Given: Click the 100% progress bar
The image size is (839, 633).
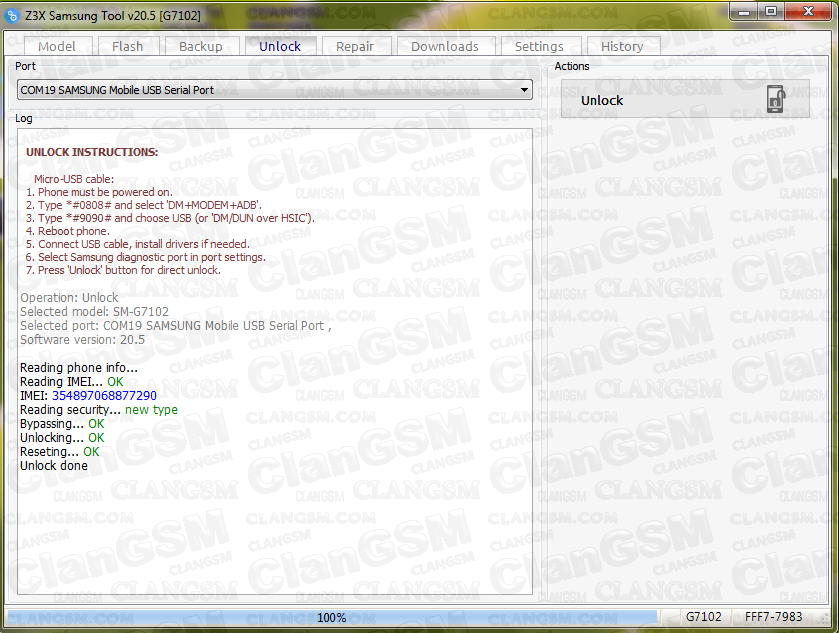Looking at the screenshot, I should pyautogui.click(x=332, y=617).
